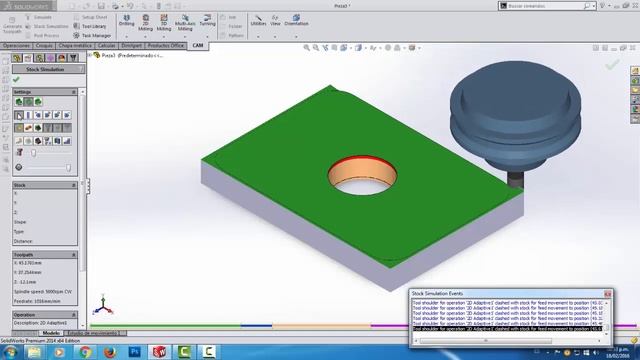The width and height of the screenshot is (640, 360).
Task: Click the Pattern command in ribbon
Action: 232,36
